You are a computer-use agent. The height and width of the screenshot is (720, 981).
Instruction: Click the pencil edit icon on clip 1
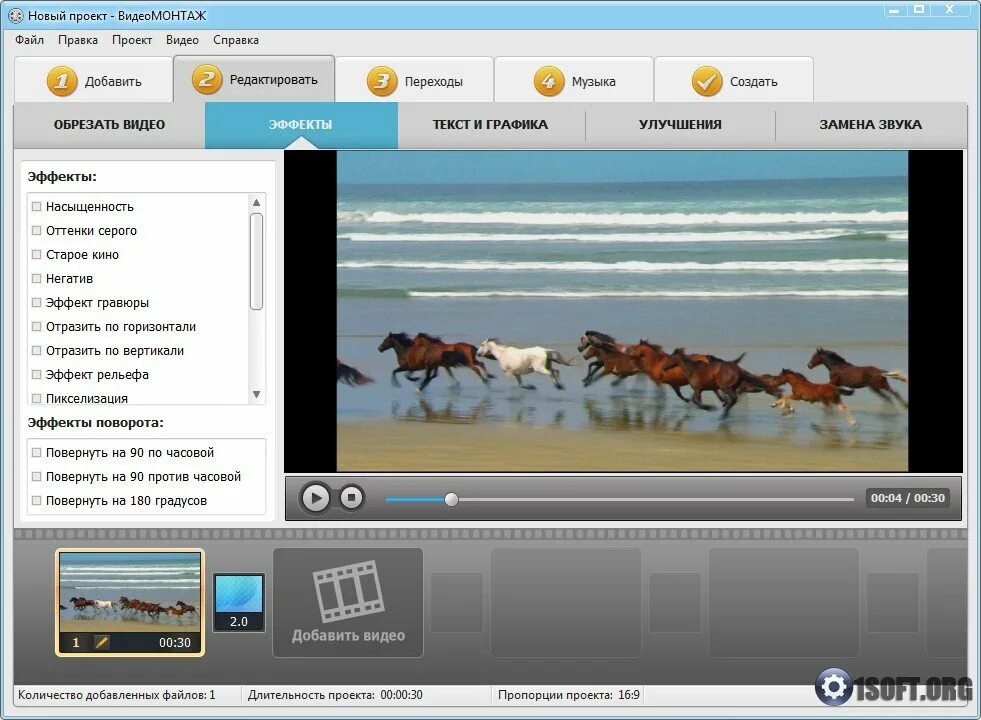[101, 642]
